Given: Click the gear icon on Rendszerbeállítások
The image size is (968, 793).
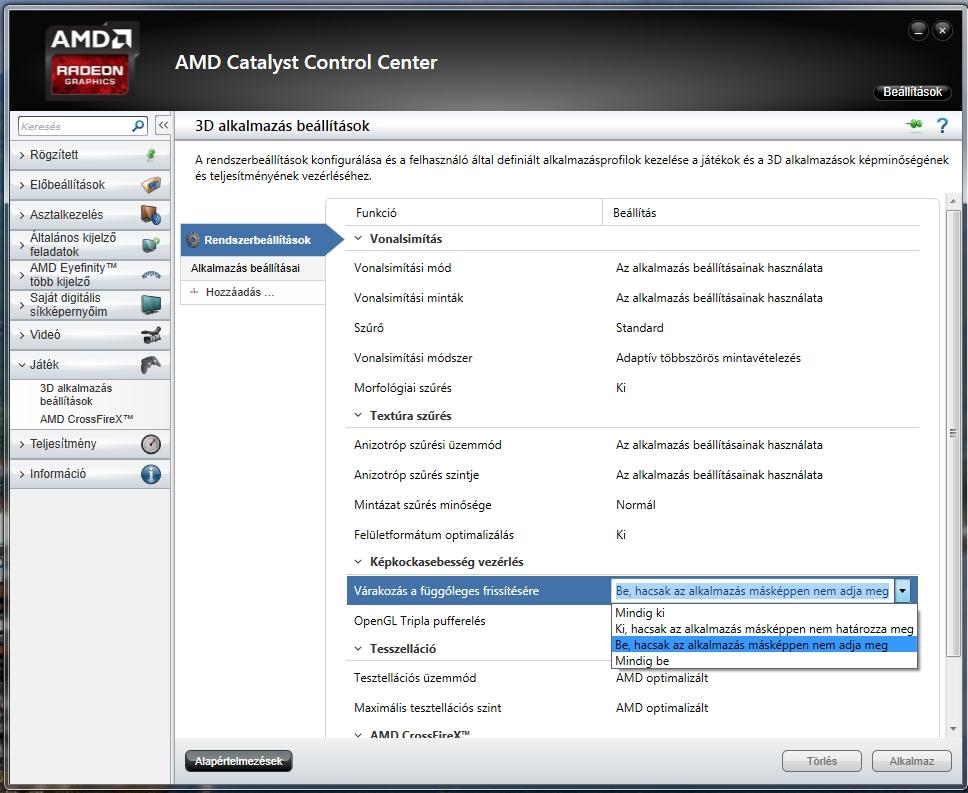Looking at the screenshot, I should [x=193, y=239].
